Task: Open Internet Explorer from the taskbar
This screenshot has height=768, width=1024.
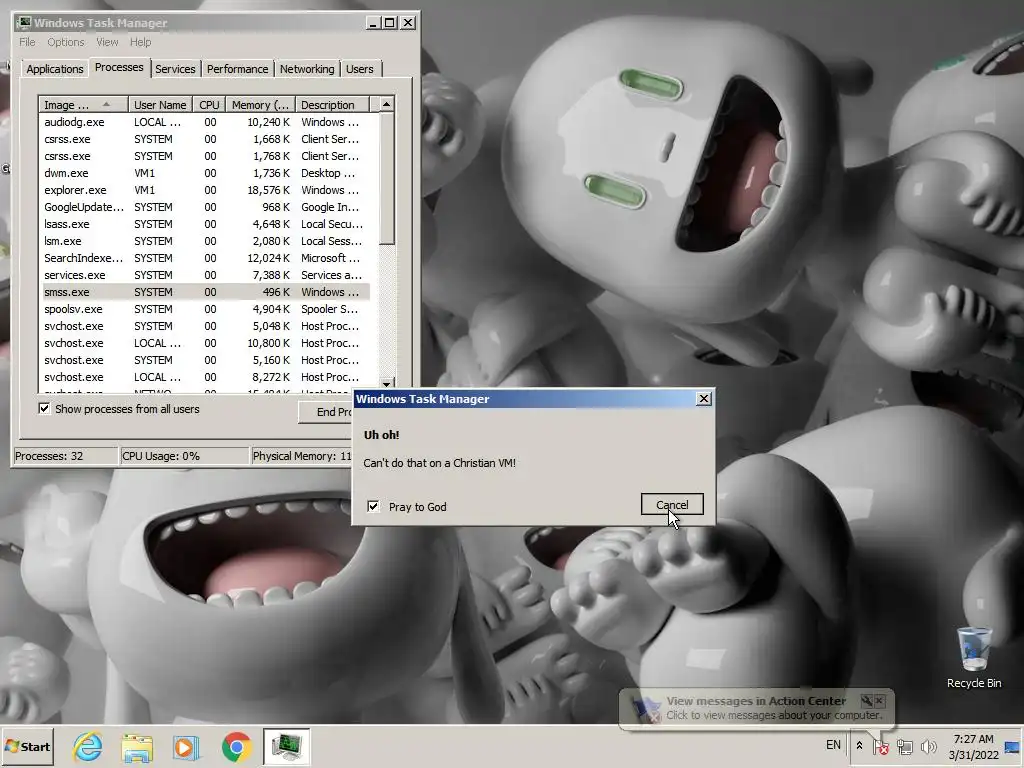Action: pyautogui.click(x=88, y=746)
